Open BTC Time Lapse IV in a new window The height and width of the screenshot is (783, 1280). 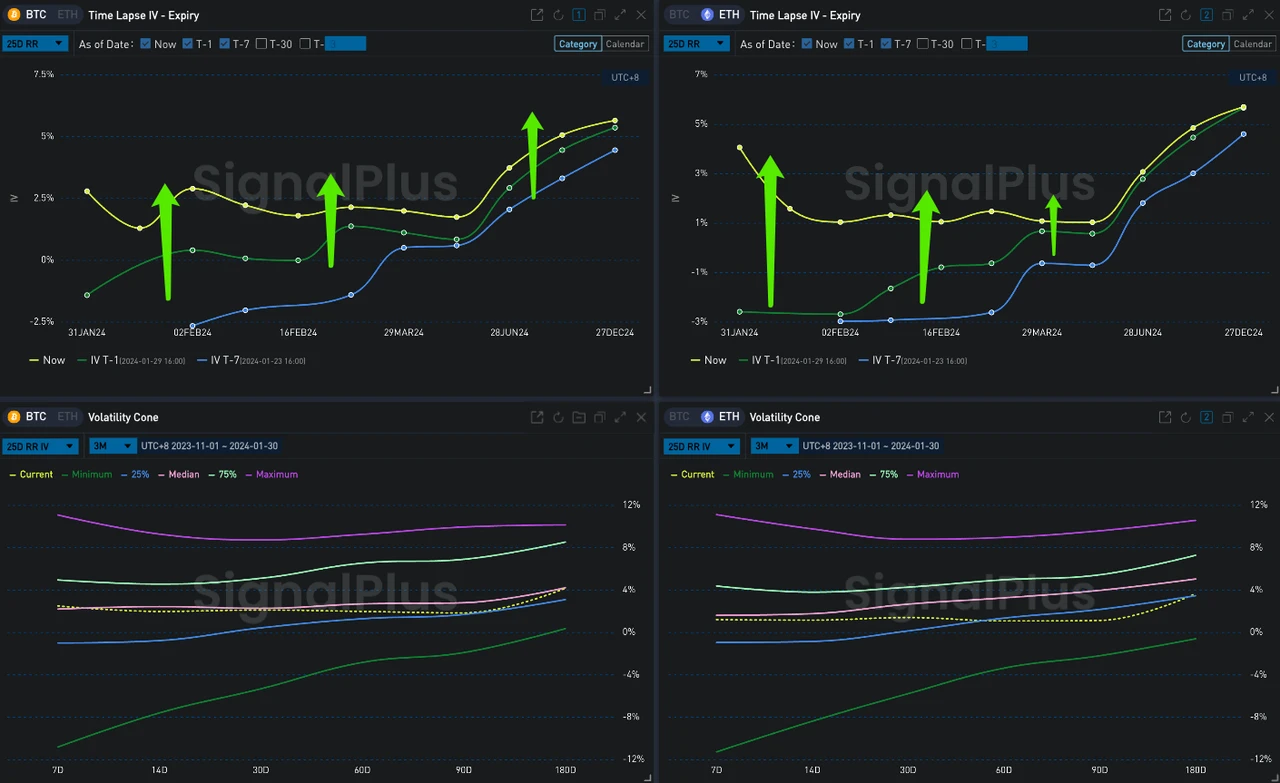click(537, 15)
